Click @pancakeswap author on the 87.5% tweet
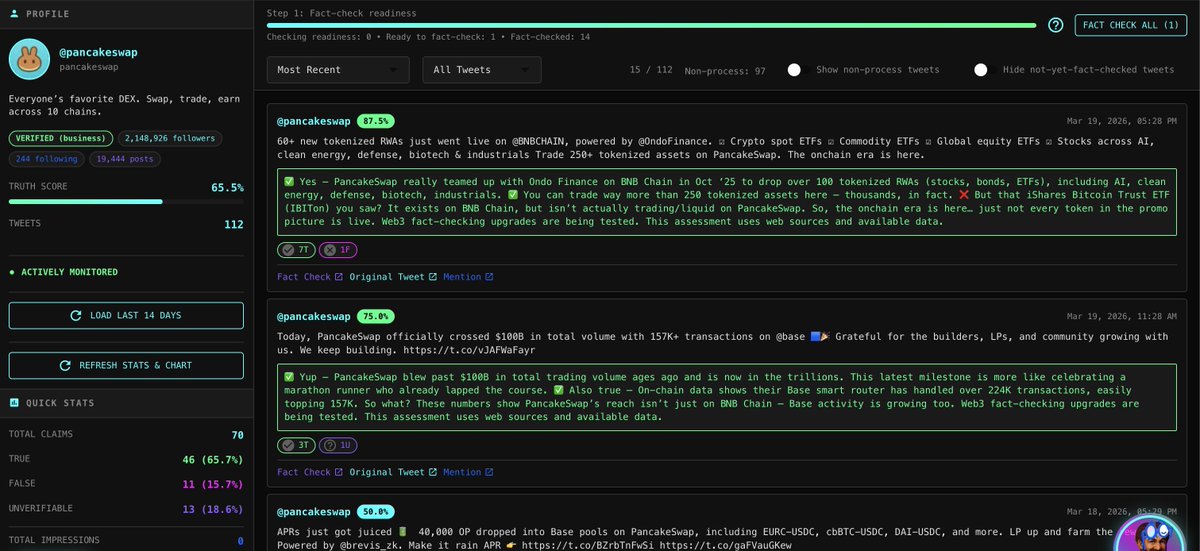Image resolution: width=1200 pixels, height=551 pixels. click(314, 121)
